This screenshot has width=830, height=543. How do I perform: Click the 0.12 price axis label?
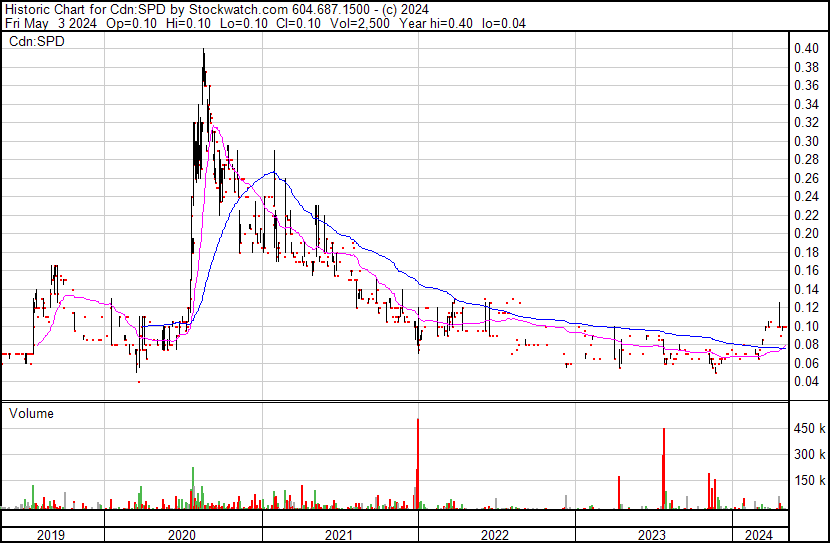coord(806,307)
